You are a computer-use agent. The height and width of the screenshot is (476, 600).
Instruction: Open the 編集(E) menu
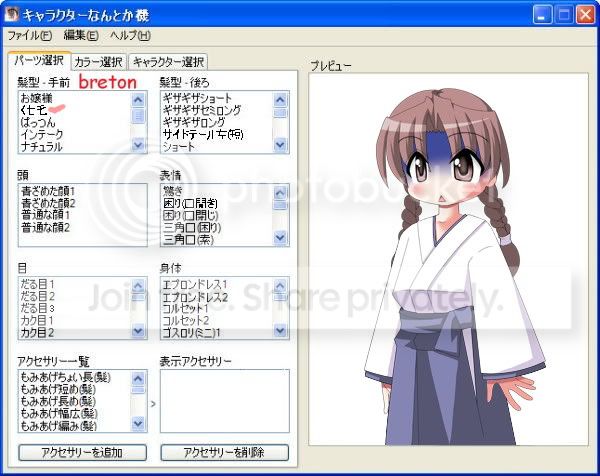click(81, 36)
